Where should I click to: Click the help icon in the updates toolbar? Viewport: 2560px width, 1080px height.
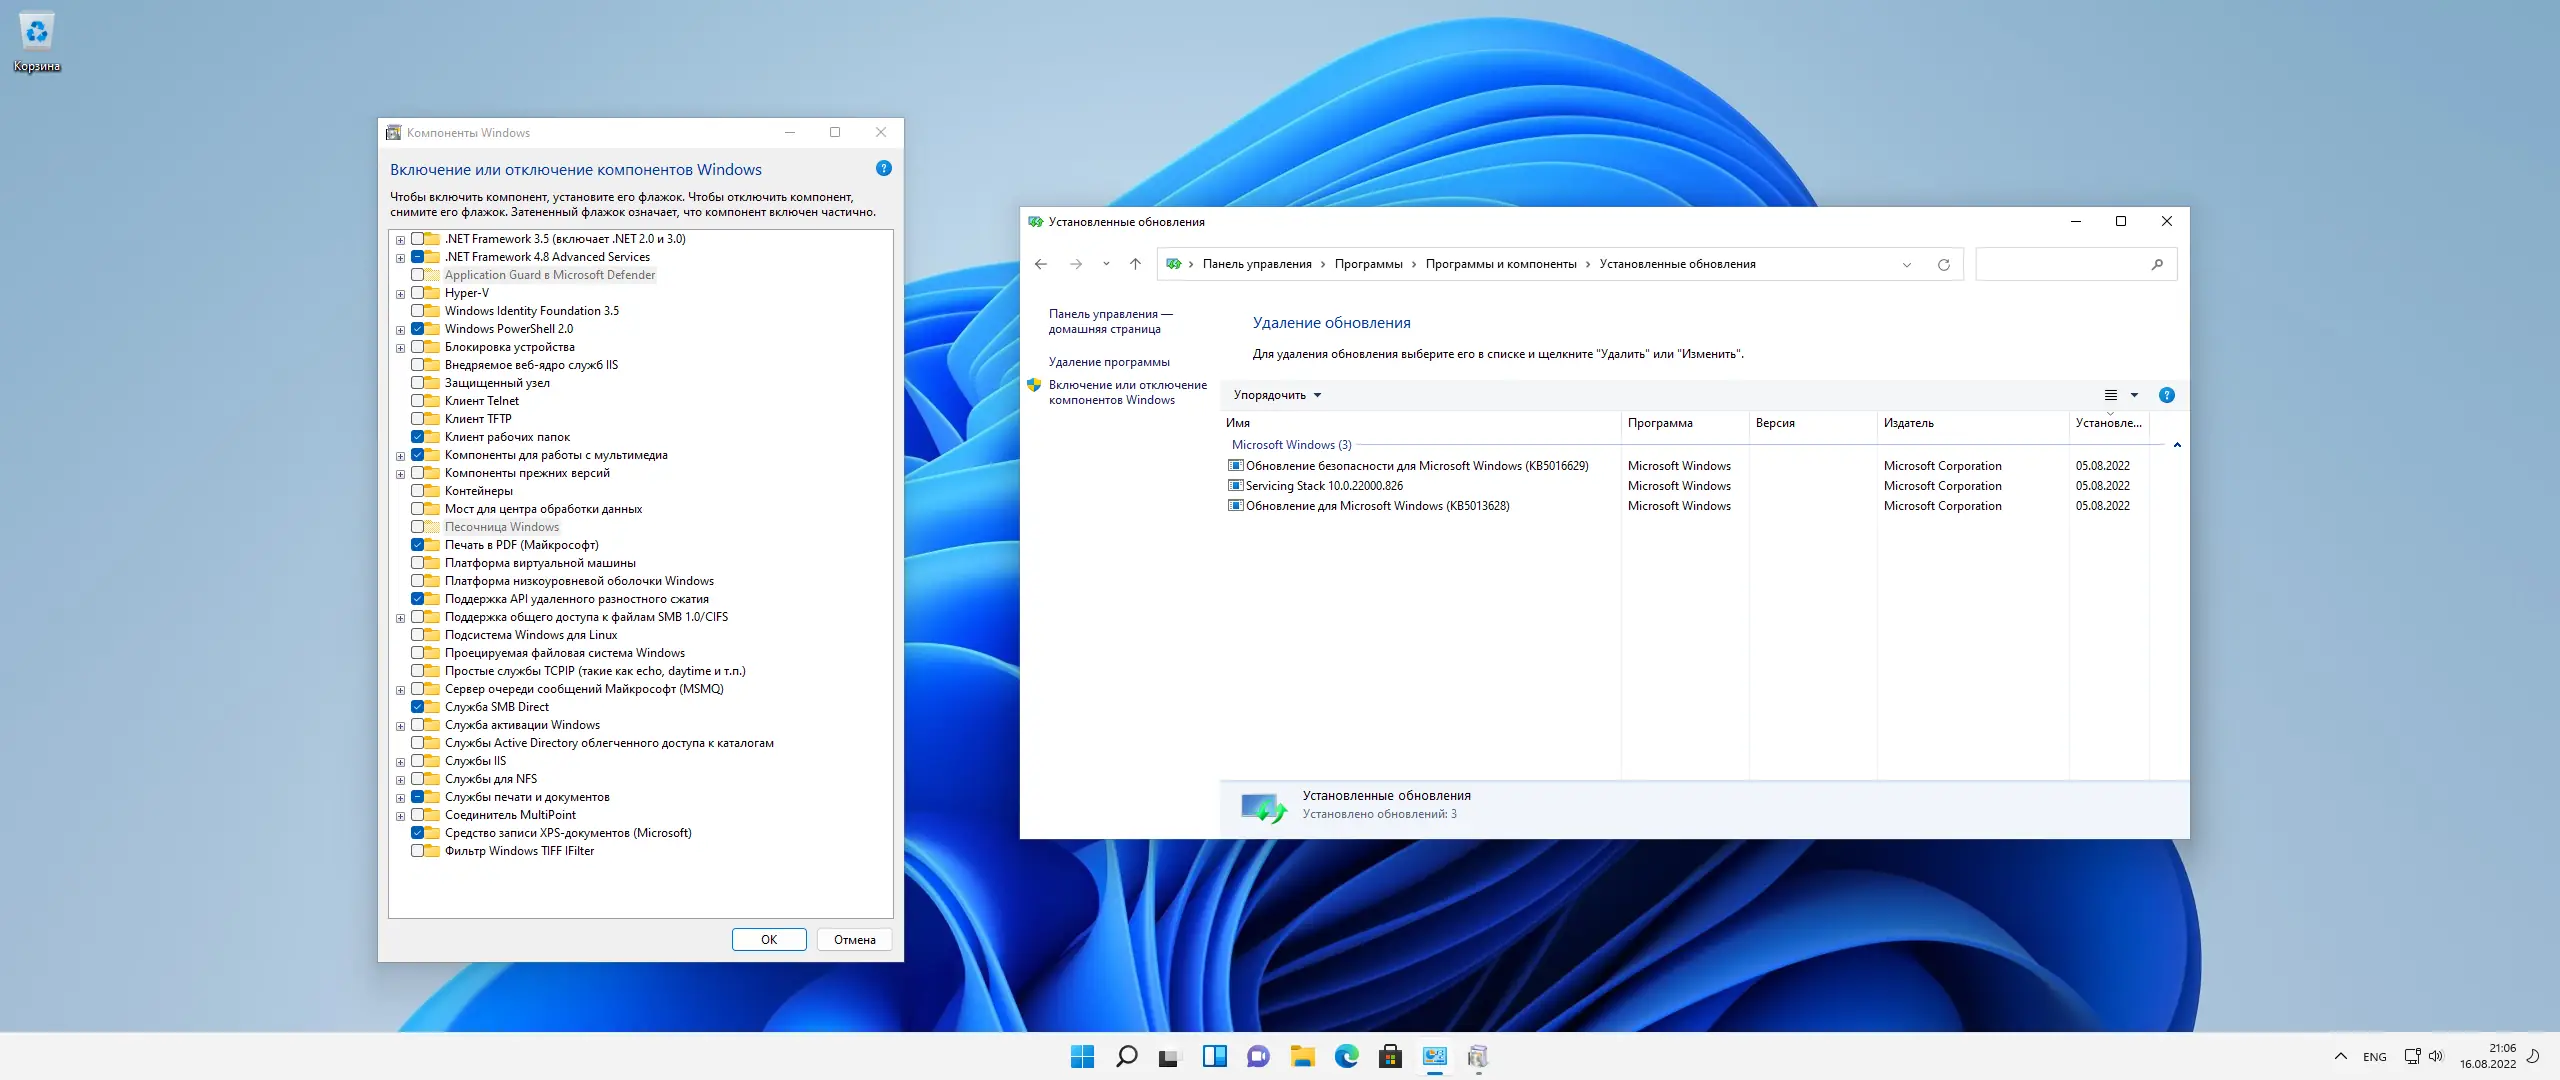click(2166, 395)
